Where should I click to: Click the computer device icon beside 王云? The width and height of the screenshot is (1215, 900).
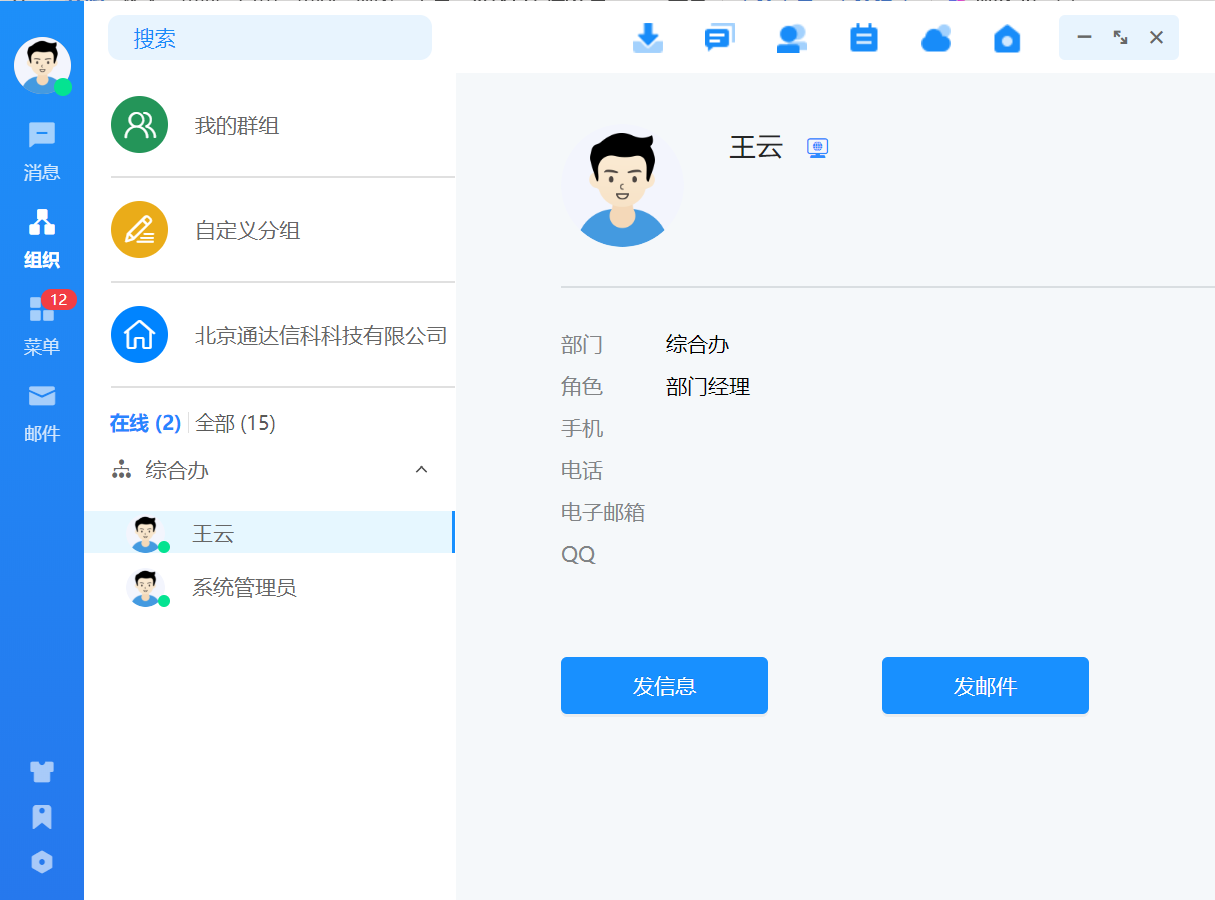click(817, 148)
